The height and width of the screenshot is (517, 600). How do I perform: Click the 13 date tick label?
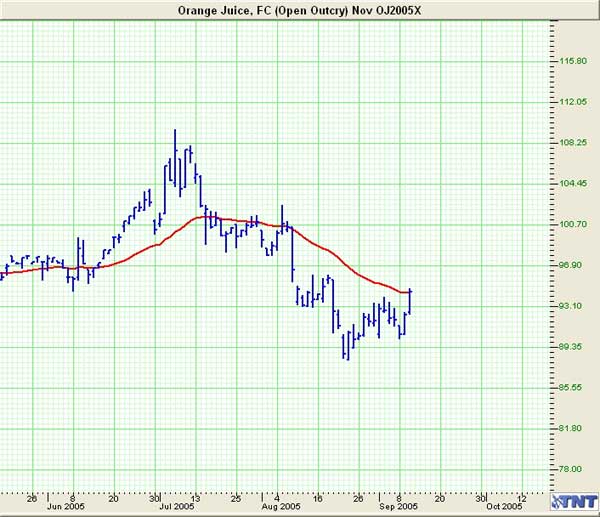196,499
